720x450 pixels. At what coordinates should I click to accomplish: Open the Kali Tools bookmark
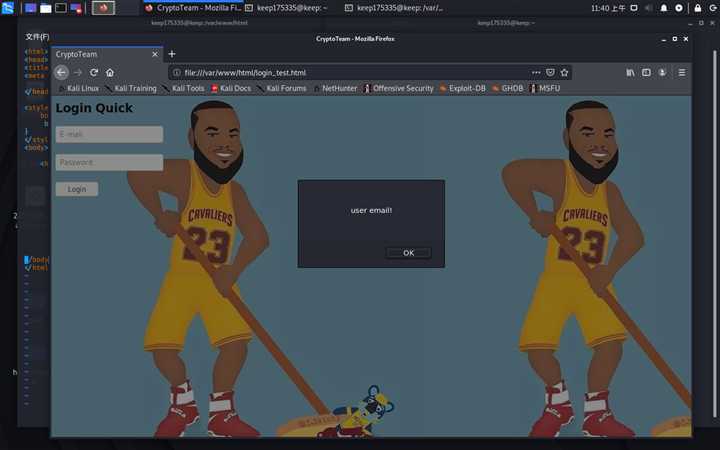pos(183,88)
